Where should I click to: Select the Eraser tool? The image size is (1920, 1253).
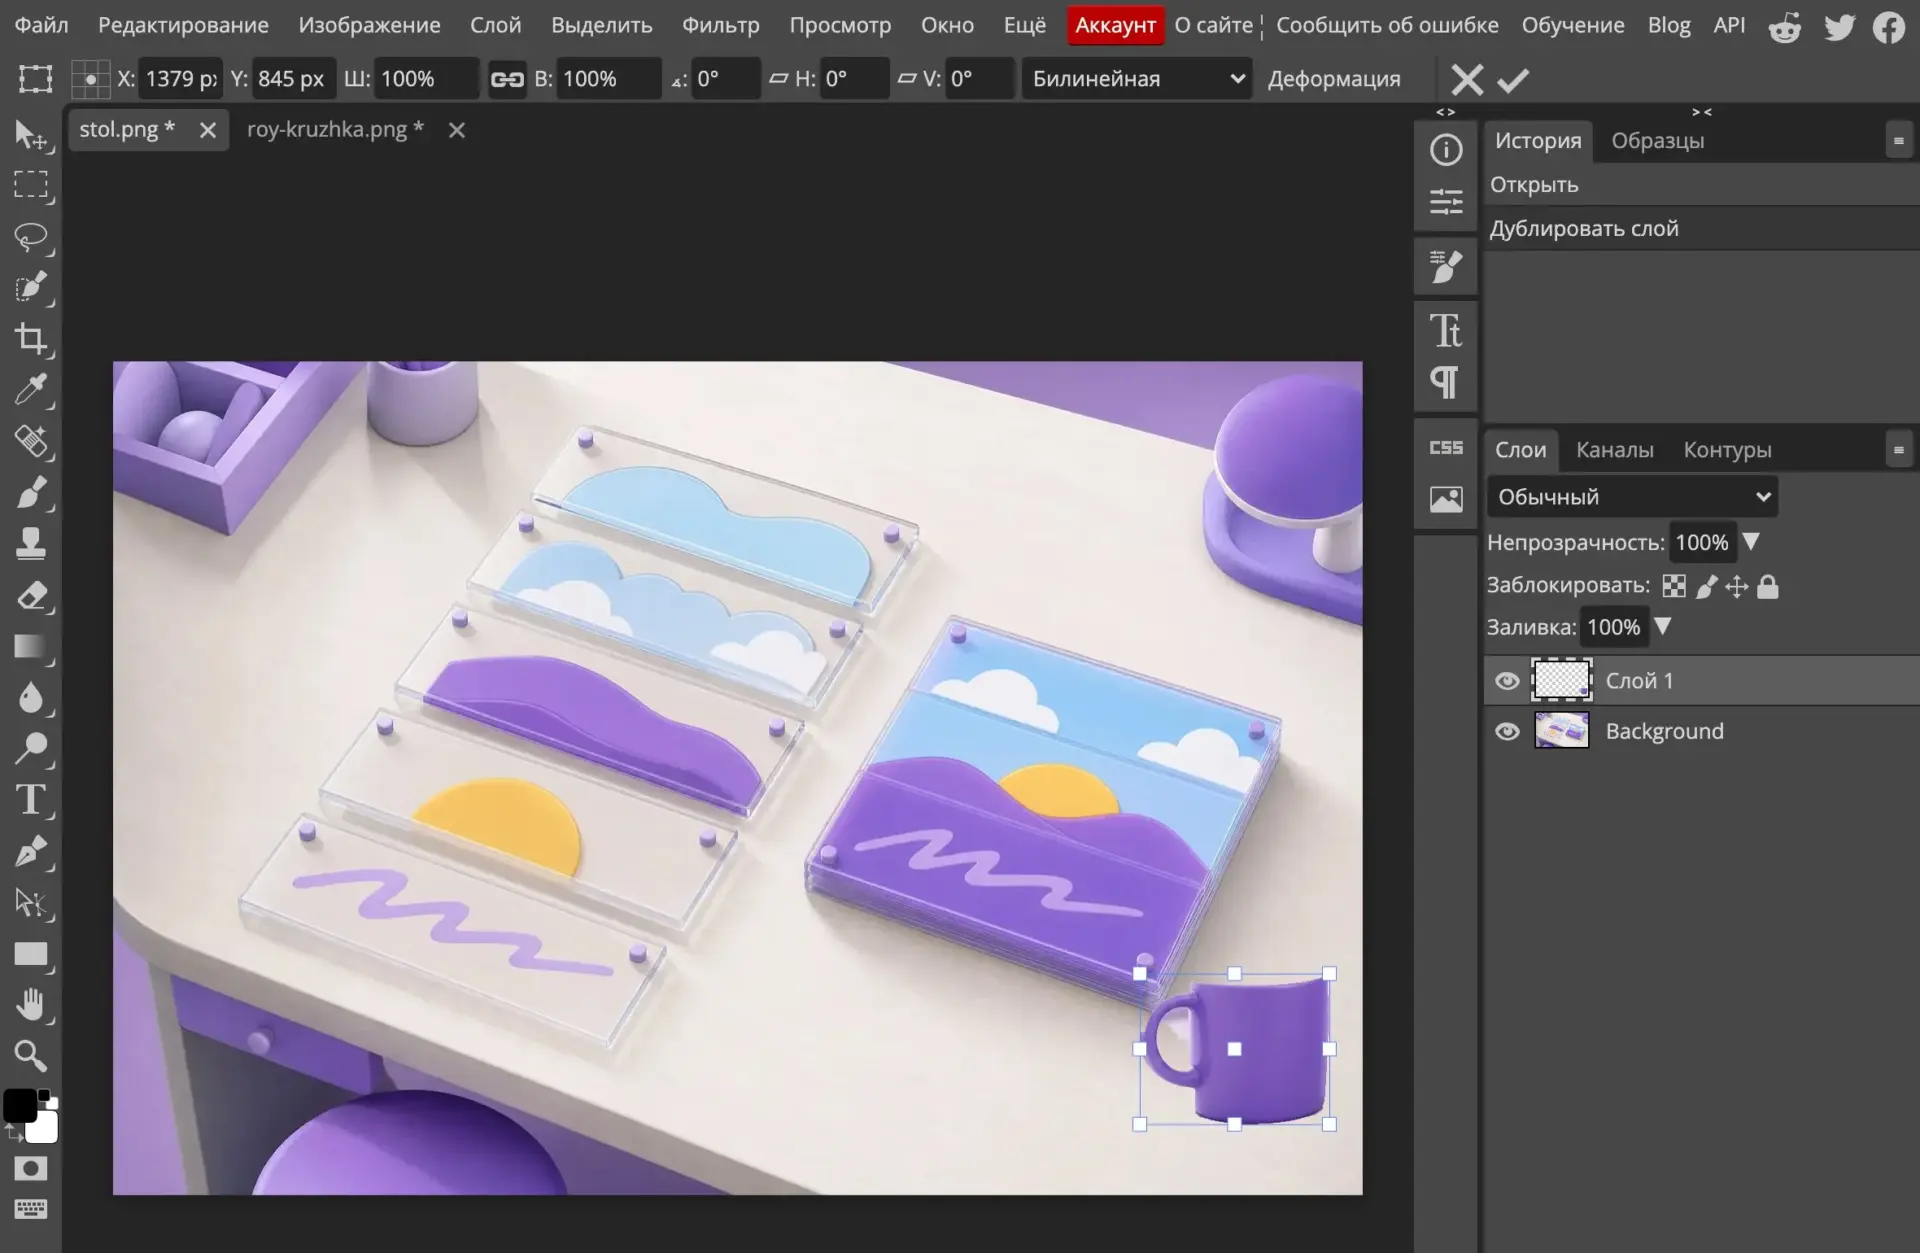point(30,596)
